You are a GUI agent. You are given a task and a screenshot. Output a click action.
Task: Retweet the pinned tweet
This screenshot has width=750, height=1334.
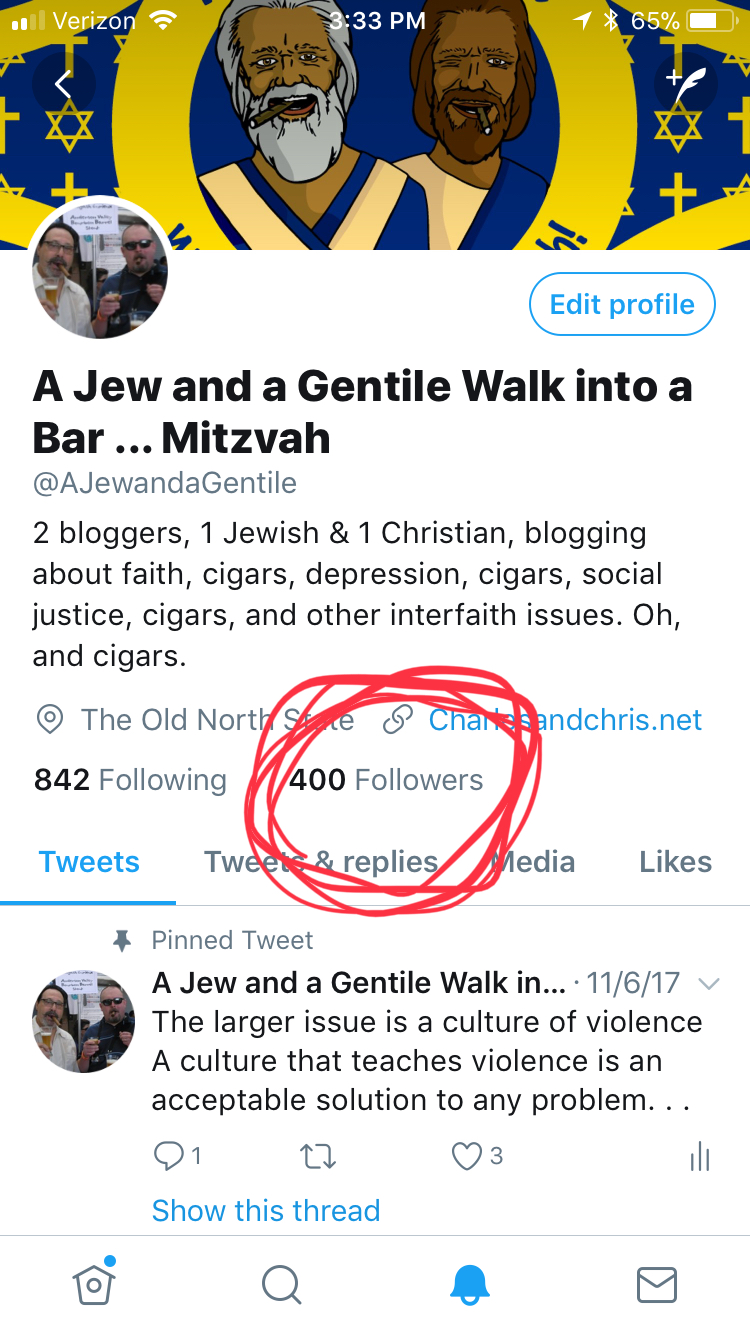point(318,1157)
